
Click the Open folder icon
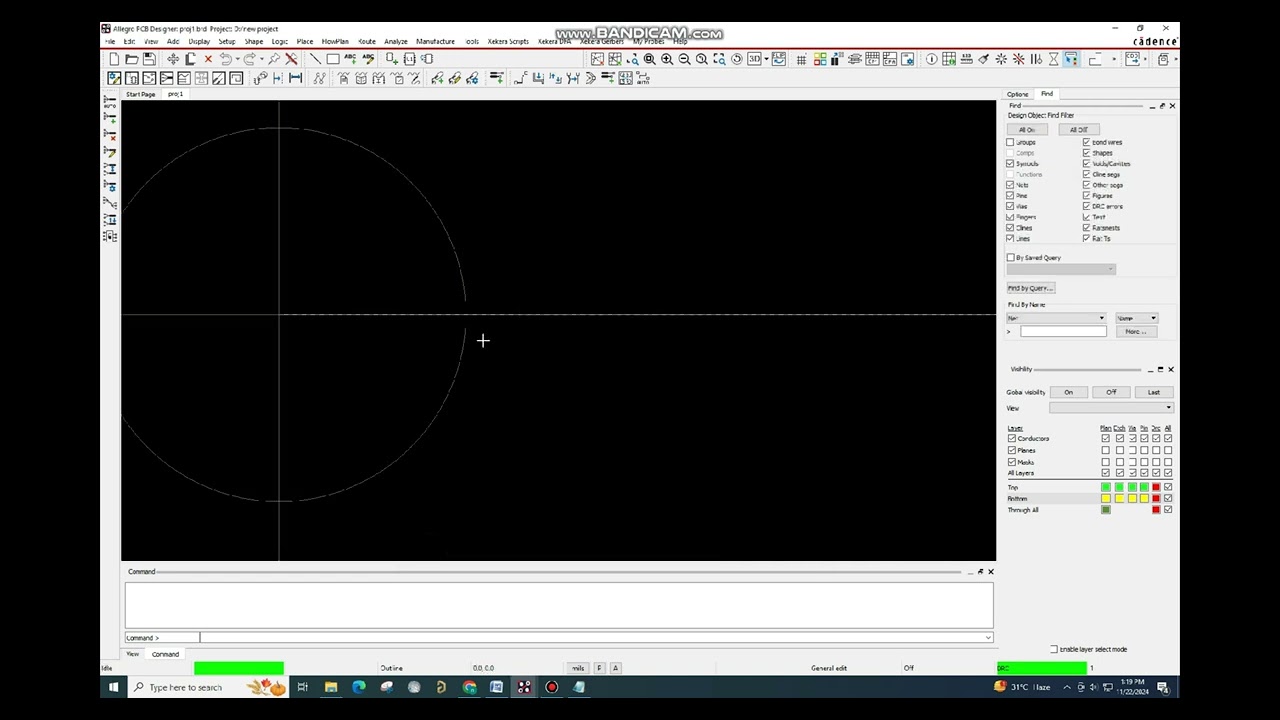(131, 59)
